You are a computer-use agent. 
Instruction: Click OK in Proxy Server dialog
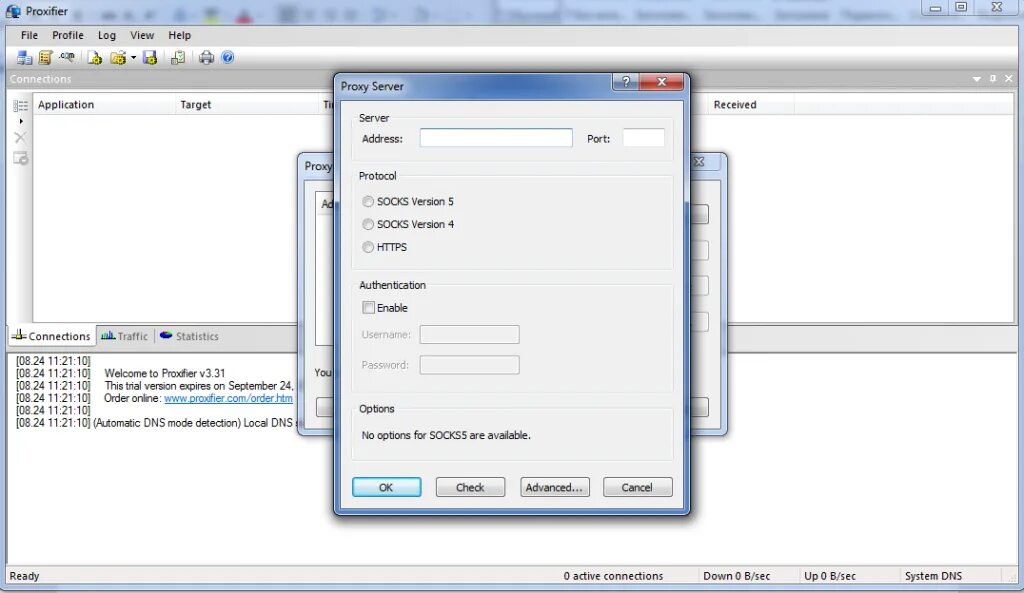[387, 487]
